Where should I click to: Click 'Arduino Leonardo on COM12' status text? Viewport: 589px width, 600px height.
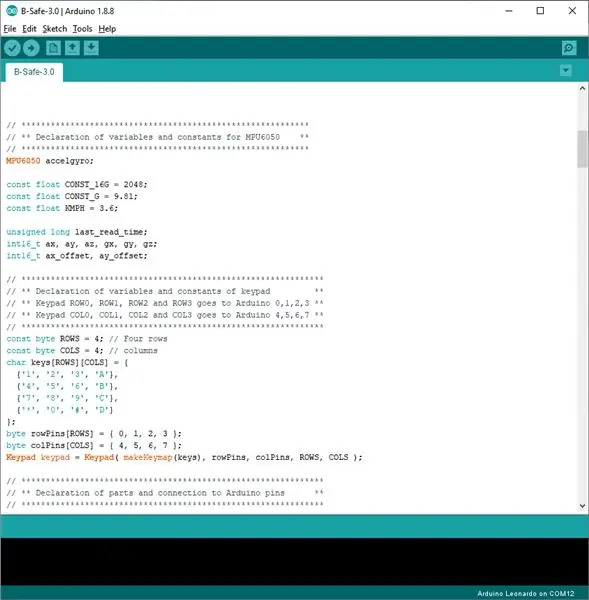coord(525,593)
